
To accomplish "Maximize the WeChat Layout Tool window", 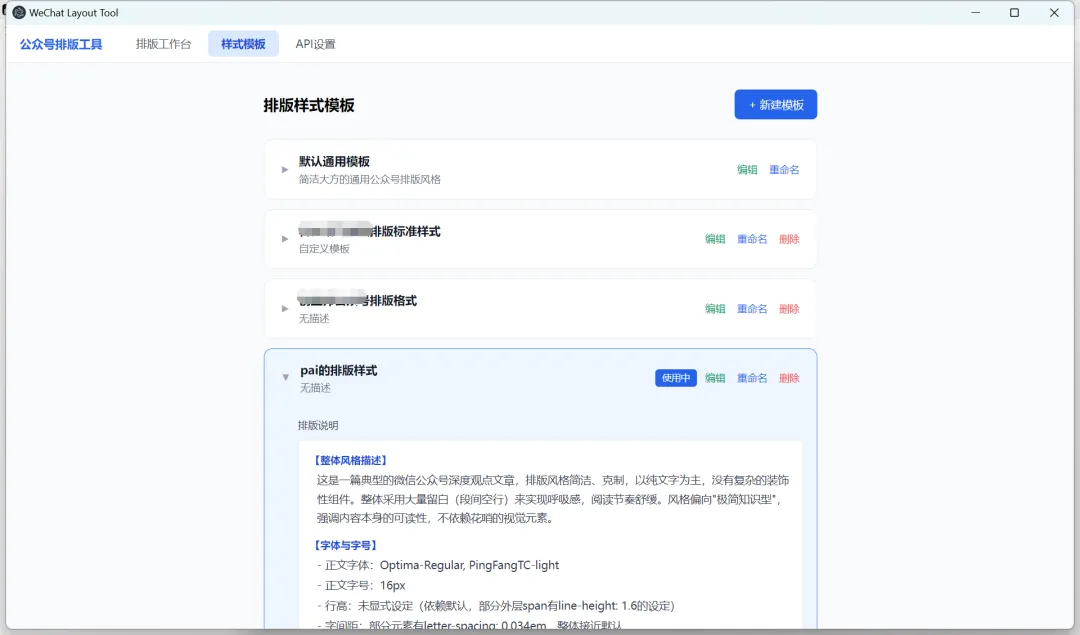I will tap(1015, 12).
